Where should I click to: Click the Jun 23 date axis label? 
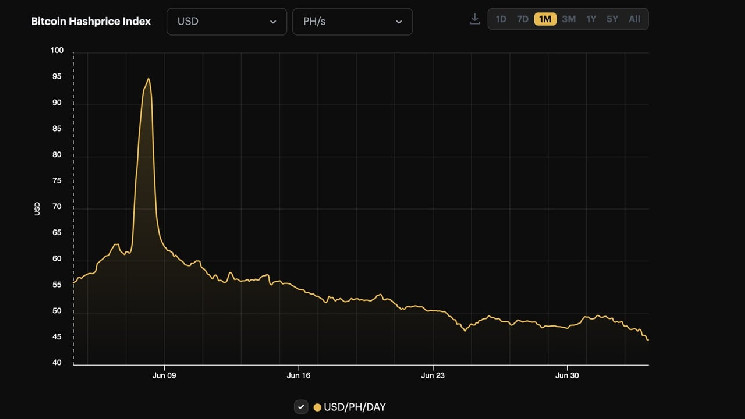(x=433, y=375)
